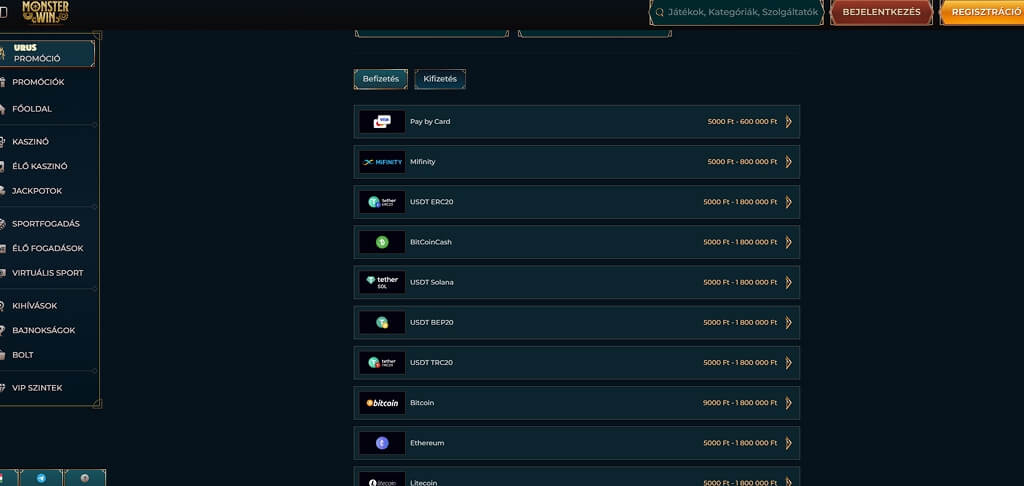Click the BitCoinCash green coin icon
The image size is (1024, 486).
click(382, 242)
